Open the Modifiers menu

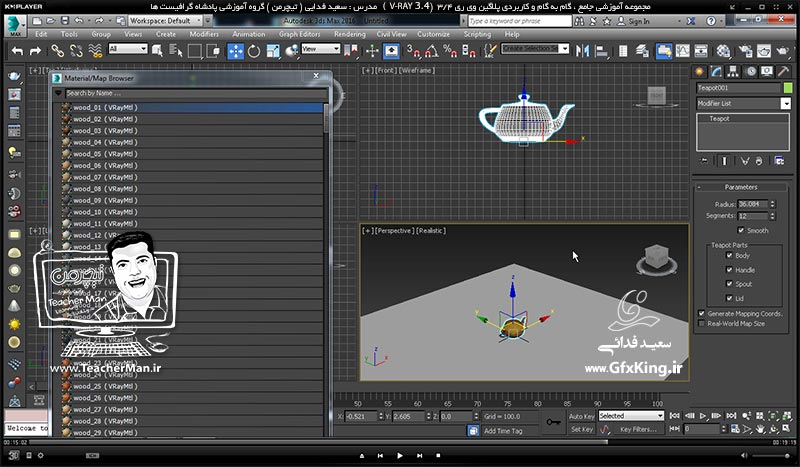click(204, 34)
